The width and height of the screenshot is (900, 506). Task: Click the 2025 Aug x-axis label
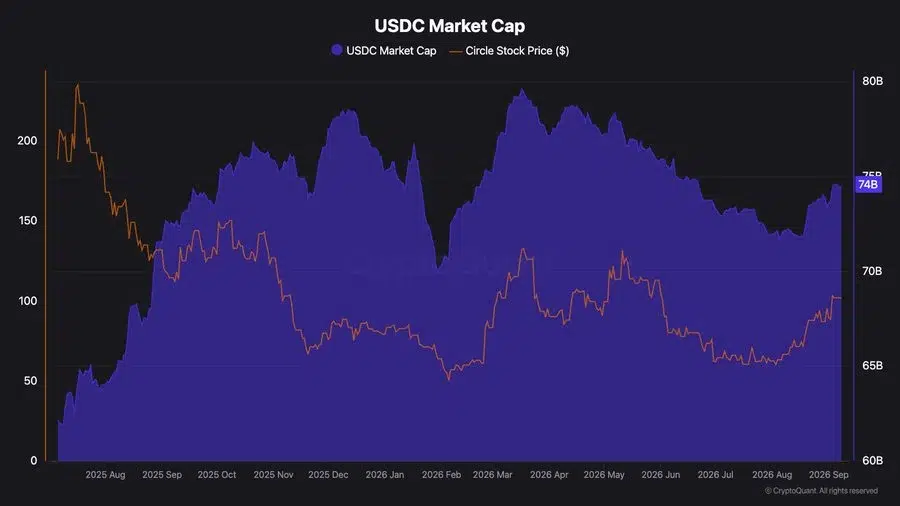[105, 474]
